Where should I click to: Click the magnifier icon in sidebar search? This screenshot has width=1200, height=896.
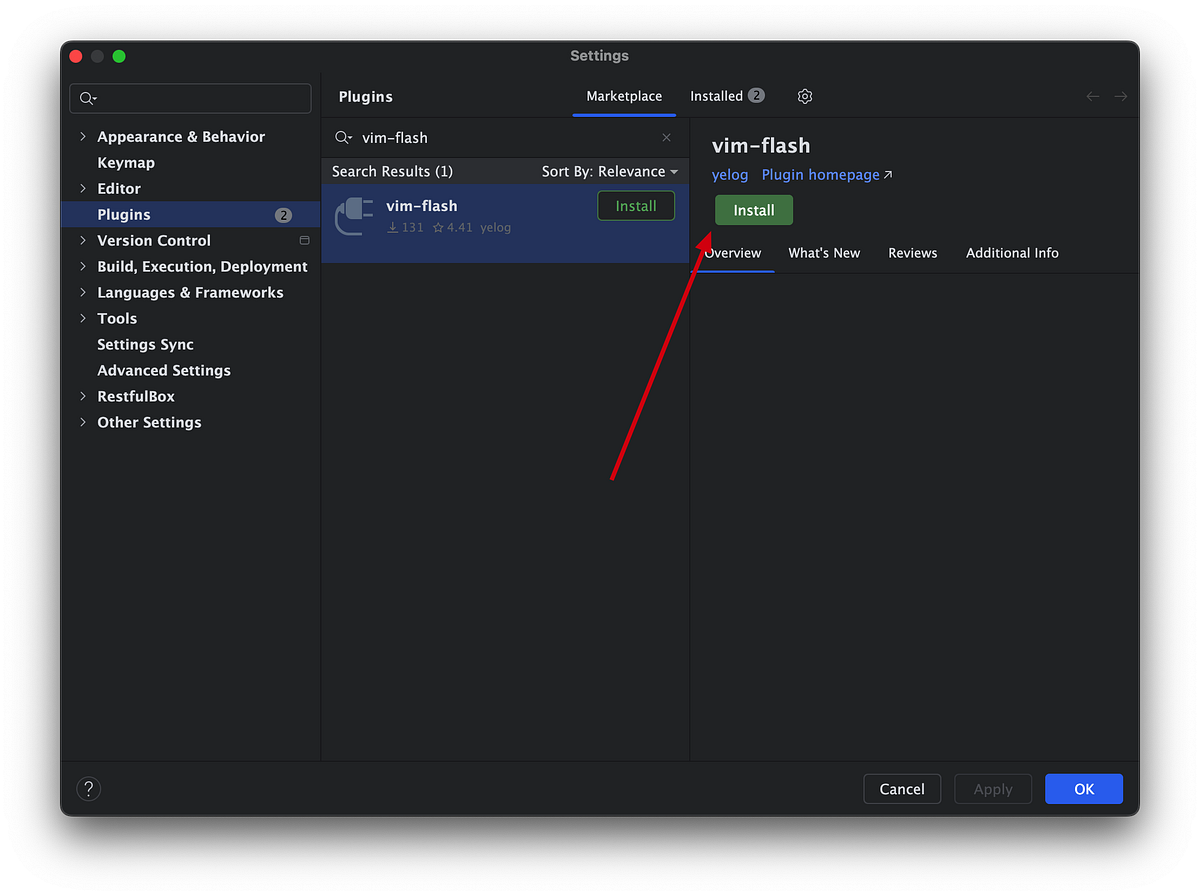click(x=88, y=98)
